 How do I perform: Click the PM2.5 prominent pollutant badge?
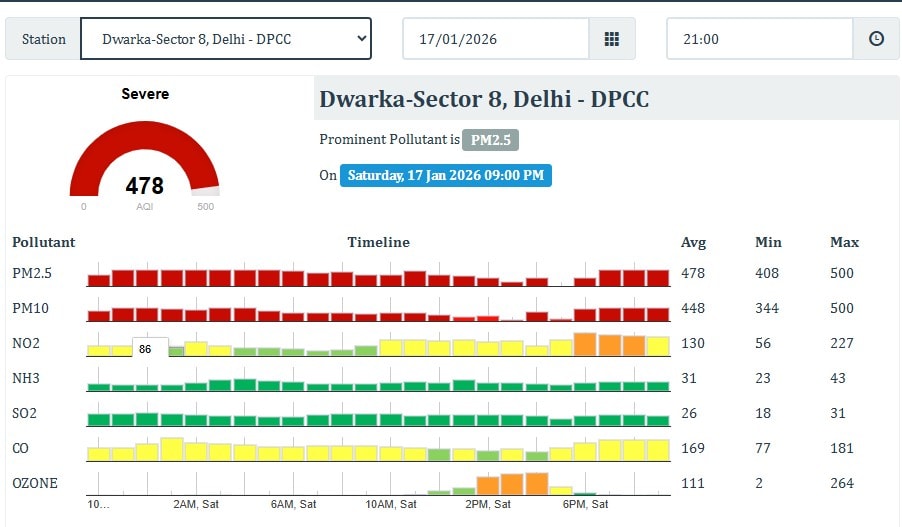pyautogui.click(x=491, y=140)
